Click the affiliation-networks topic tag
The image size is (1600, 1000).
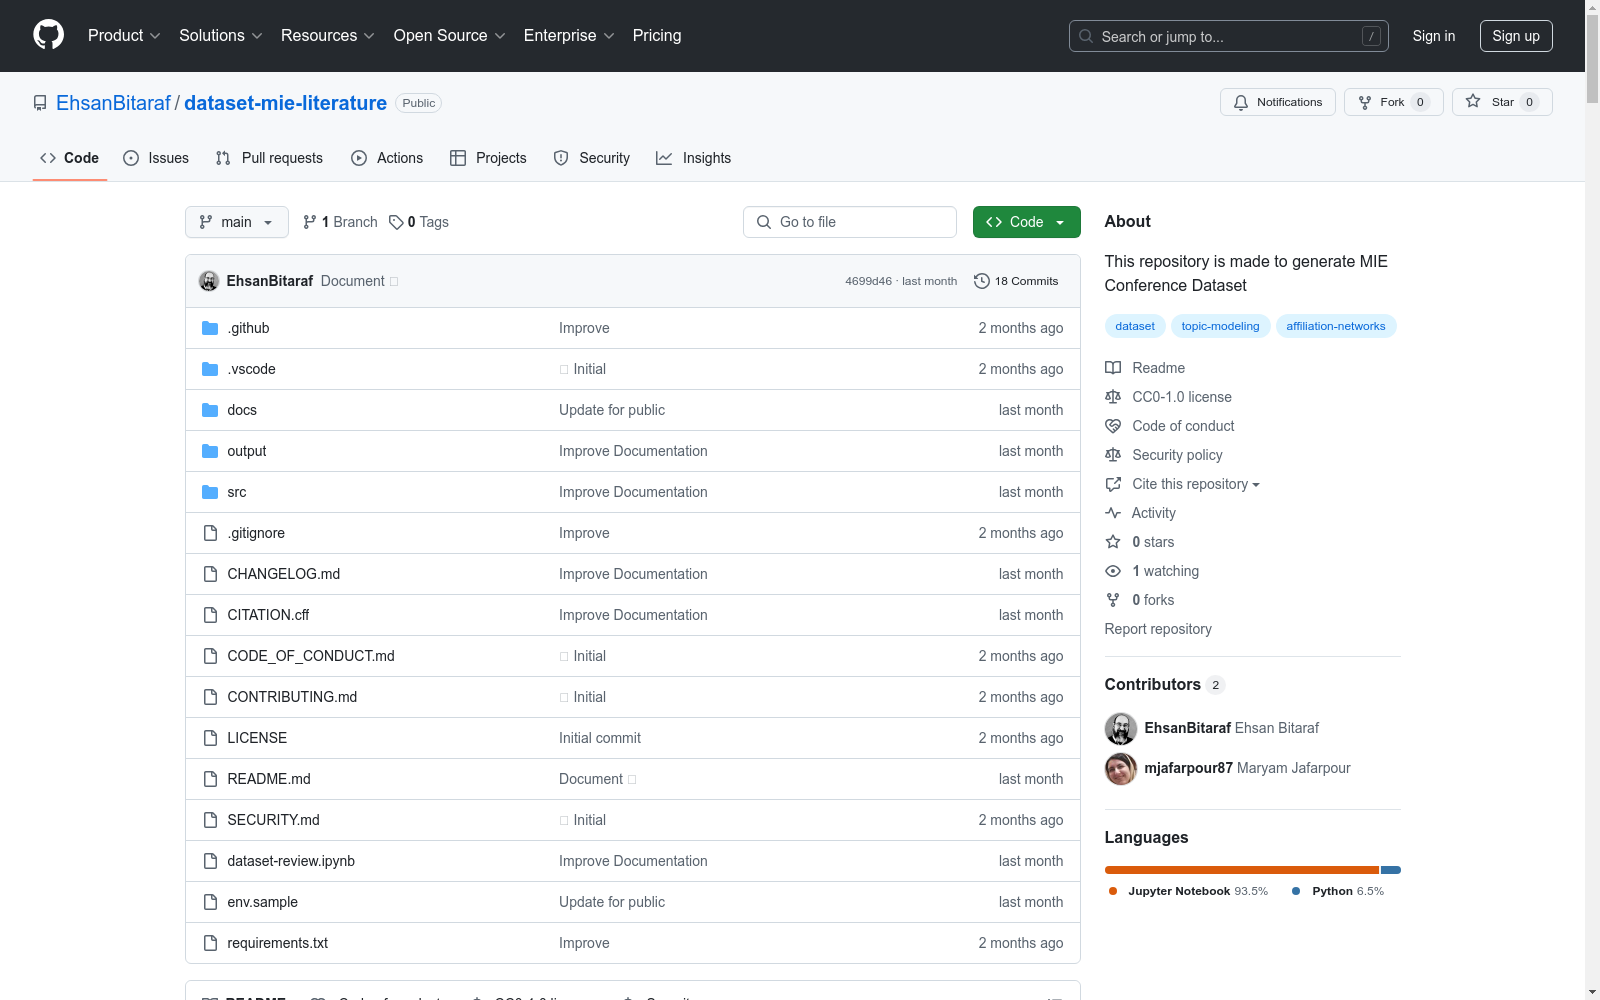(x=1336, y=326)
